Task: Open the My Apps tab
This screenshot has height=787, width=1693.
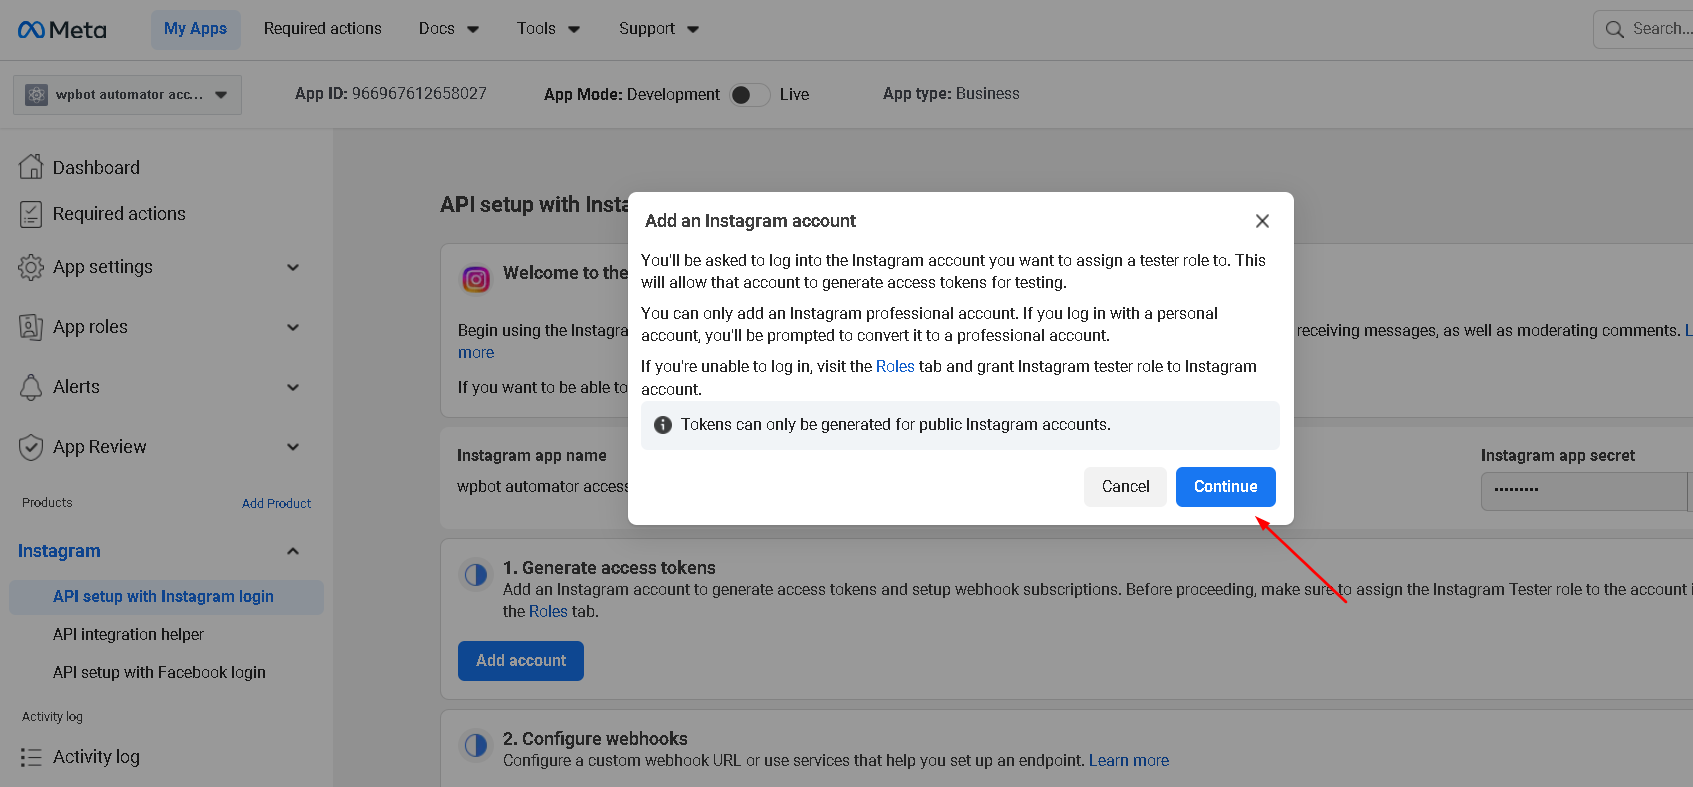Action: (x=195, y=29)
